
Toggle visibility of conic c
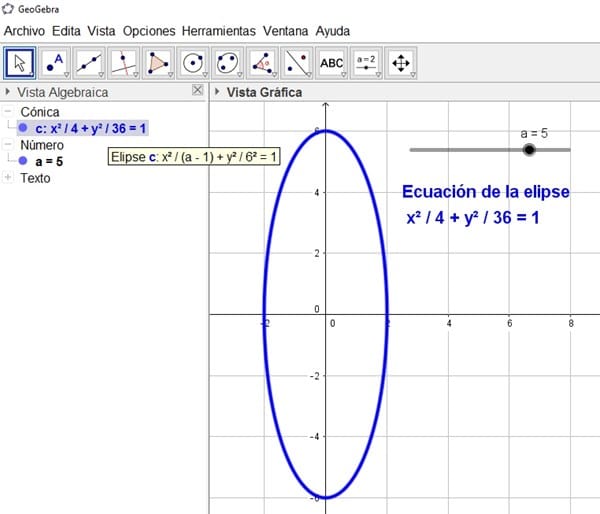[x=23, y=128]
